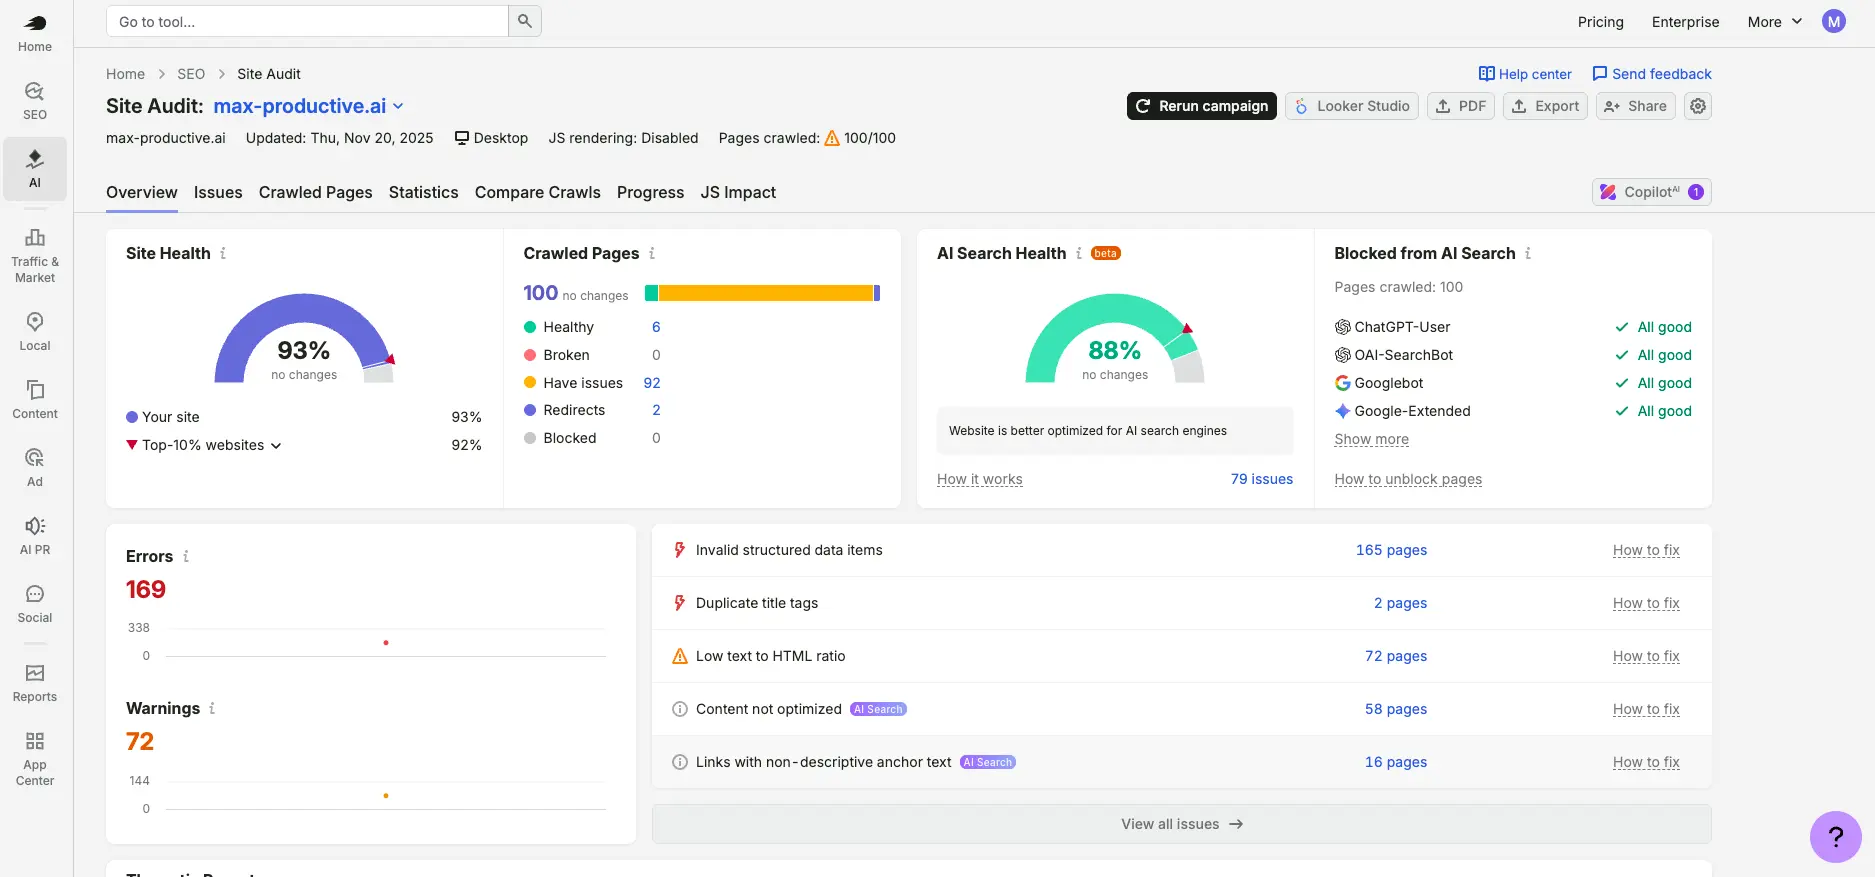The image size is (1875, 877).
Task: Switch to the Progress tab
Action: point(650,192)
